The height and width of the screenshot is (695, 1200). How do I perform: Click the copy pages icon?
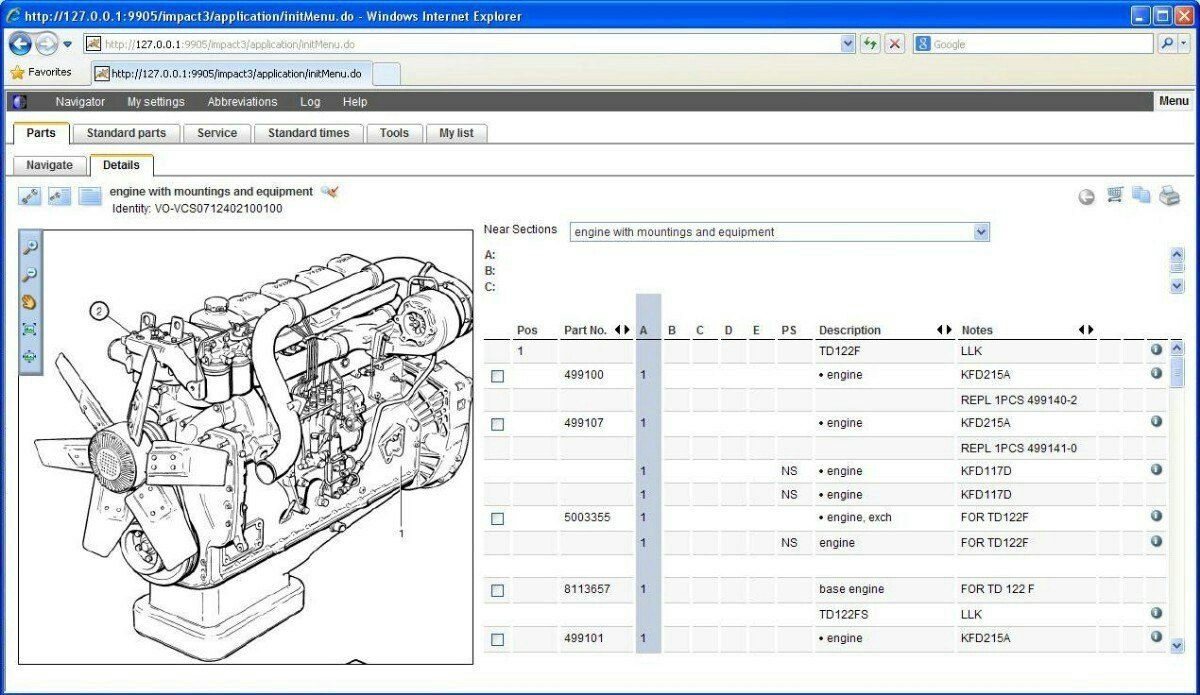tap(1141, 196)
